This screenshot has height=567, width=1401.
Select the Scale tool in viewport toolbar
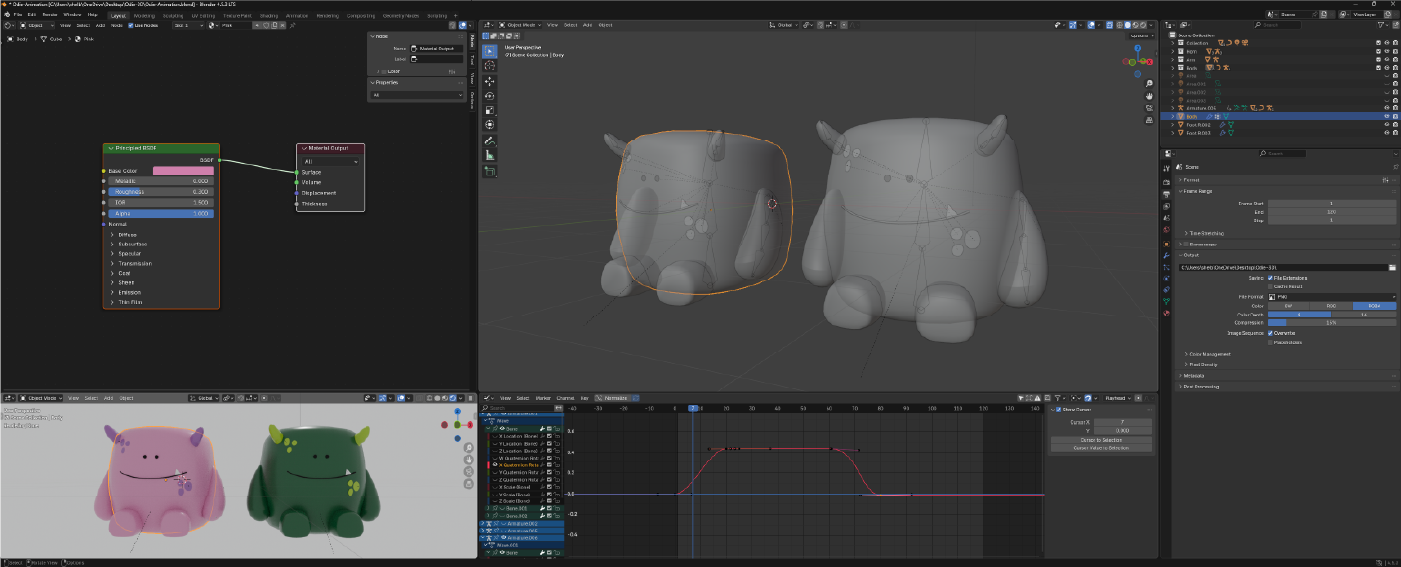click(x=490, y=110)
